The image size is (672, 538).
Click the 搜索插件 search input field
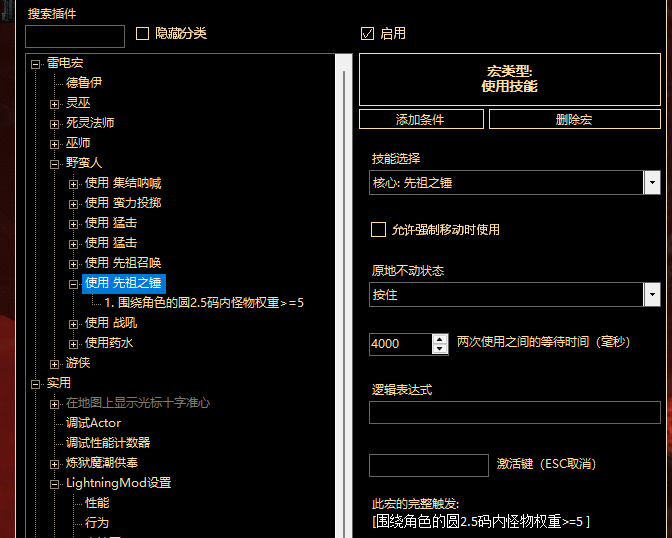tap(75, 37)
